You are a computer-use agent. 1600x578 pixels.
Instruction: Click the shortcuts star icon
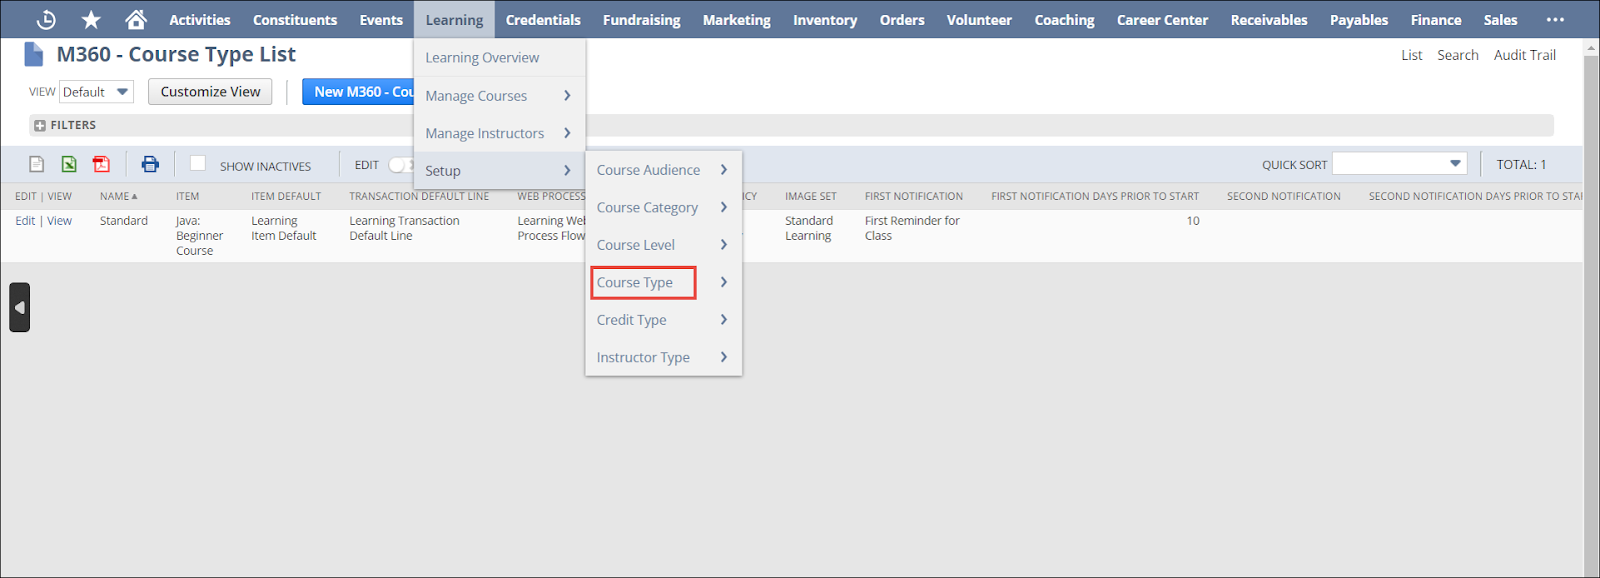click(91, 20)
